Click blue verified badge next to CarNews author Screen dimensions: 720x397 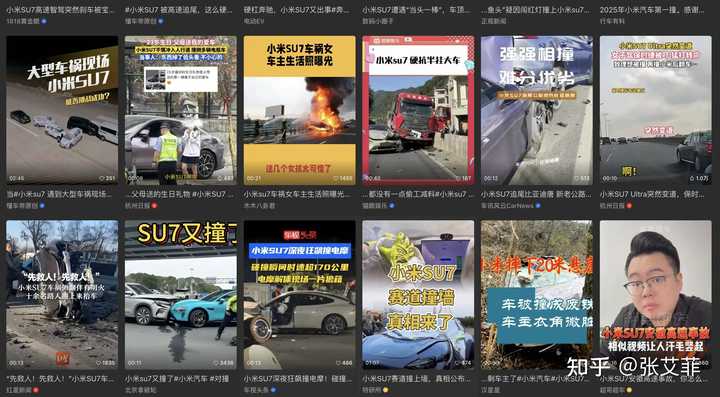click(x=537, y=206)
